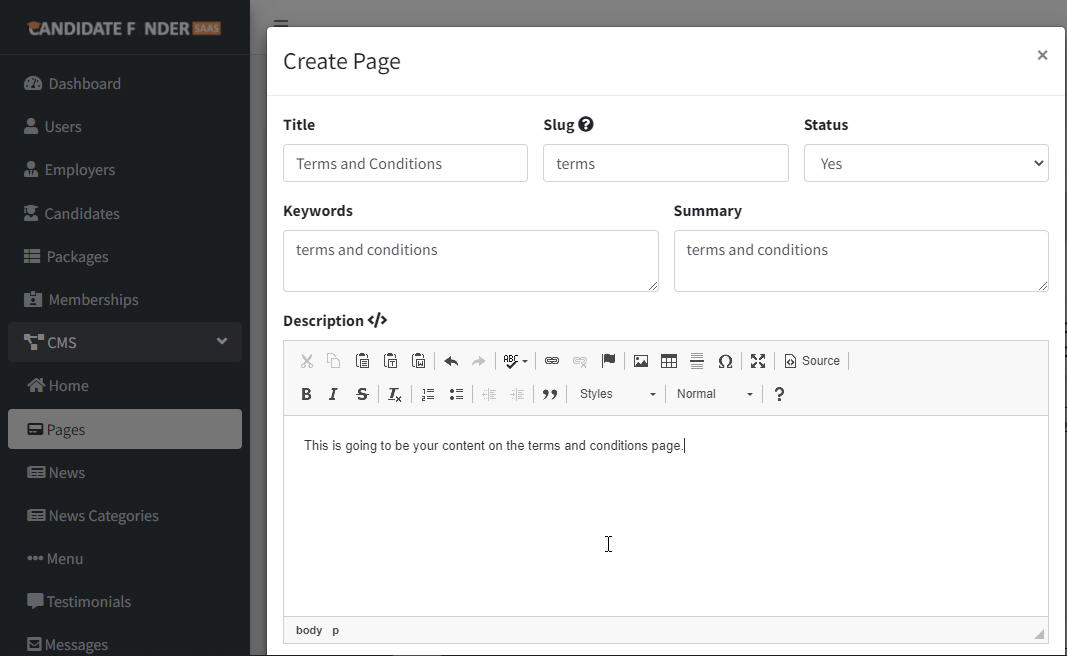Click the Cut icon in editor toolbar
This screenshot has height=656, width=1067.
coord(307,361)
